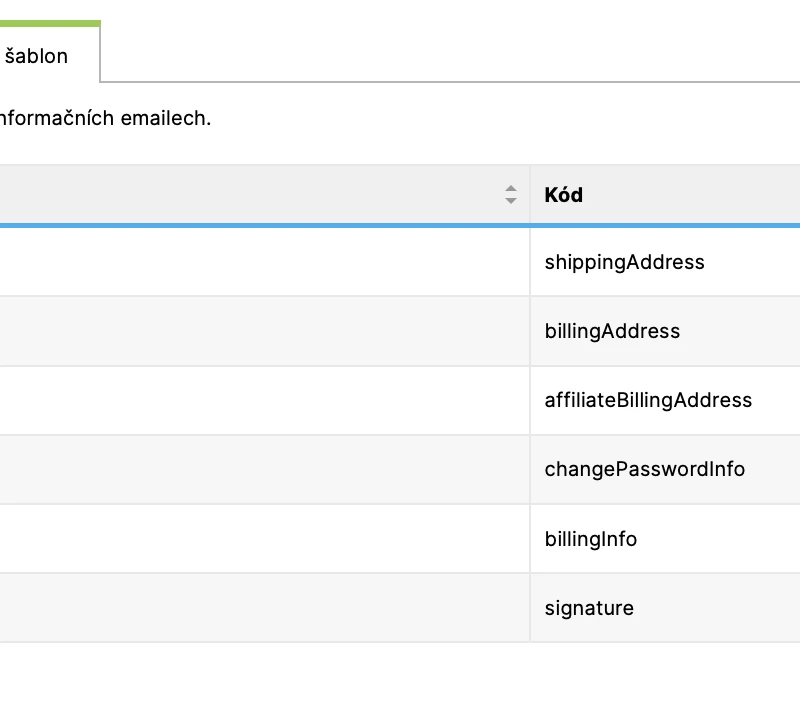
Task: Click the 'informačních emailech' description text
Action: pos(105,118)
